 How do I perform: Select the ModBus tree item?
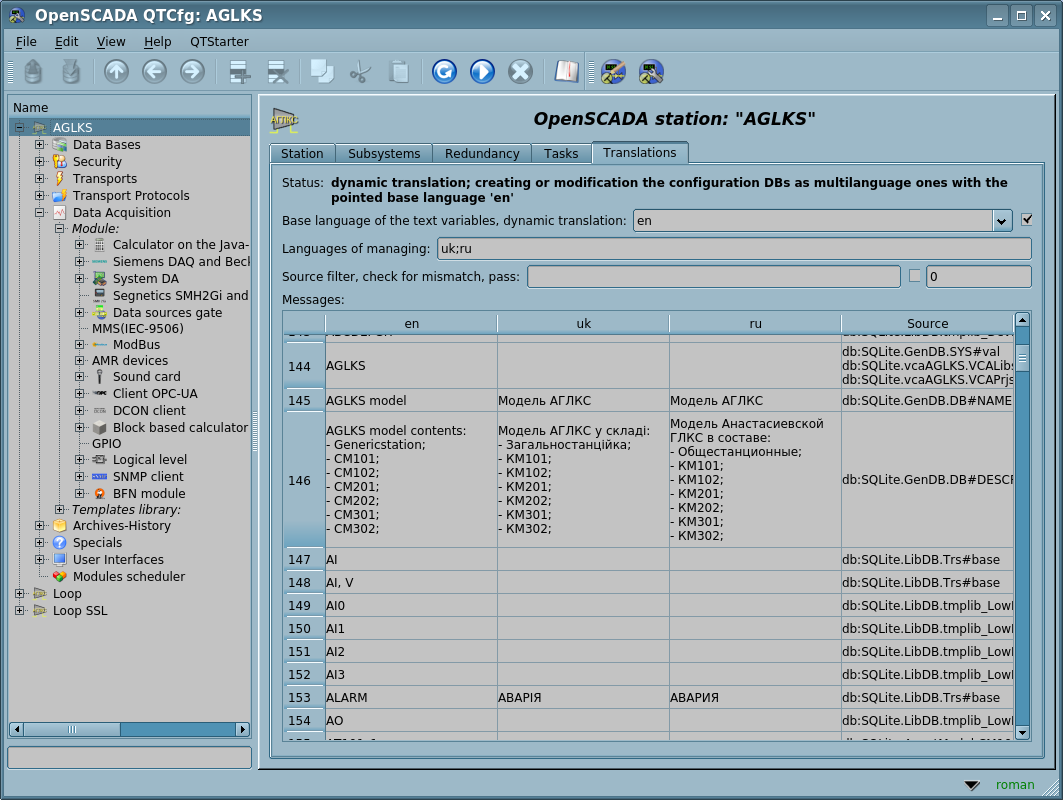136,344
